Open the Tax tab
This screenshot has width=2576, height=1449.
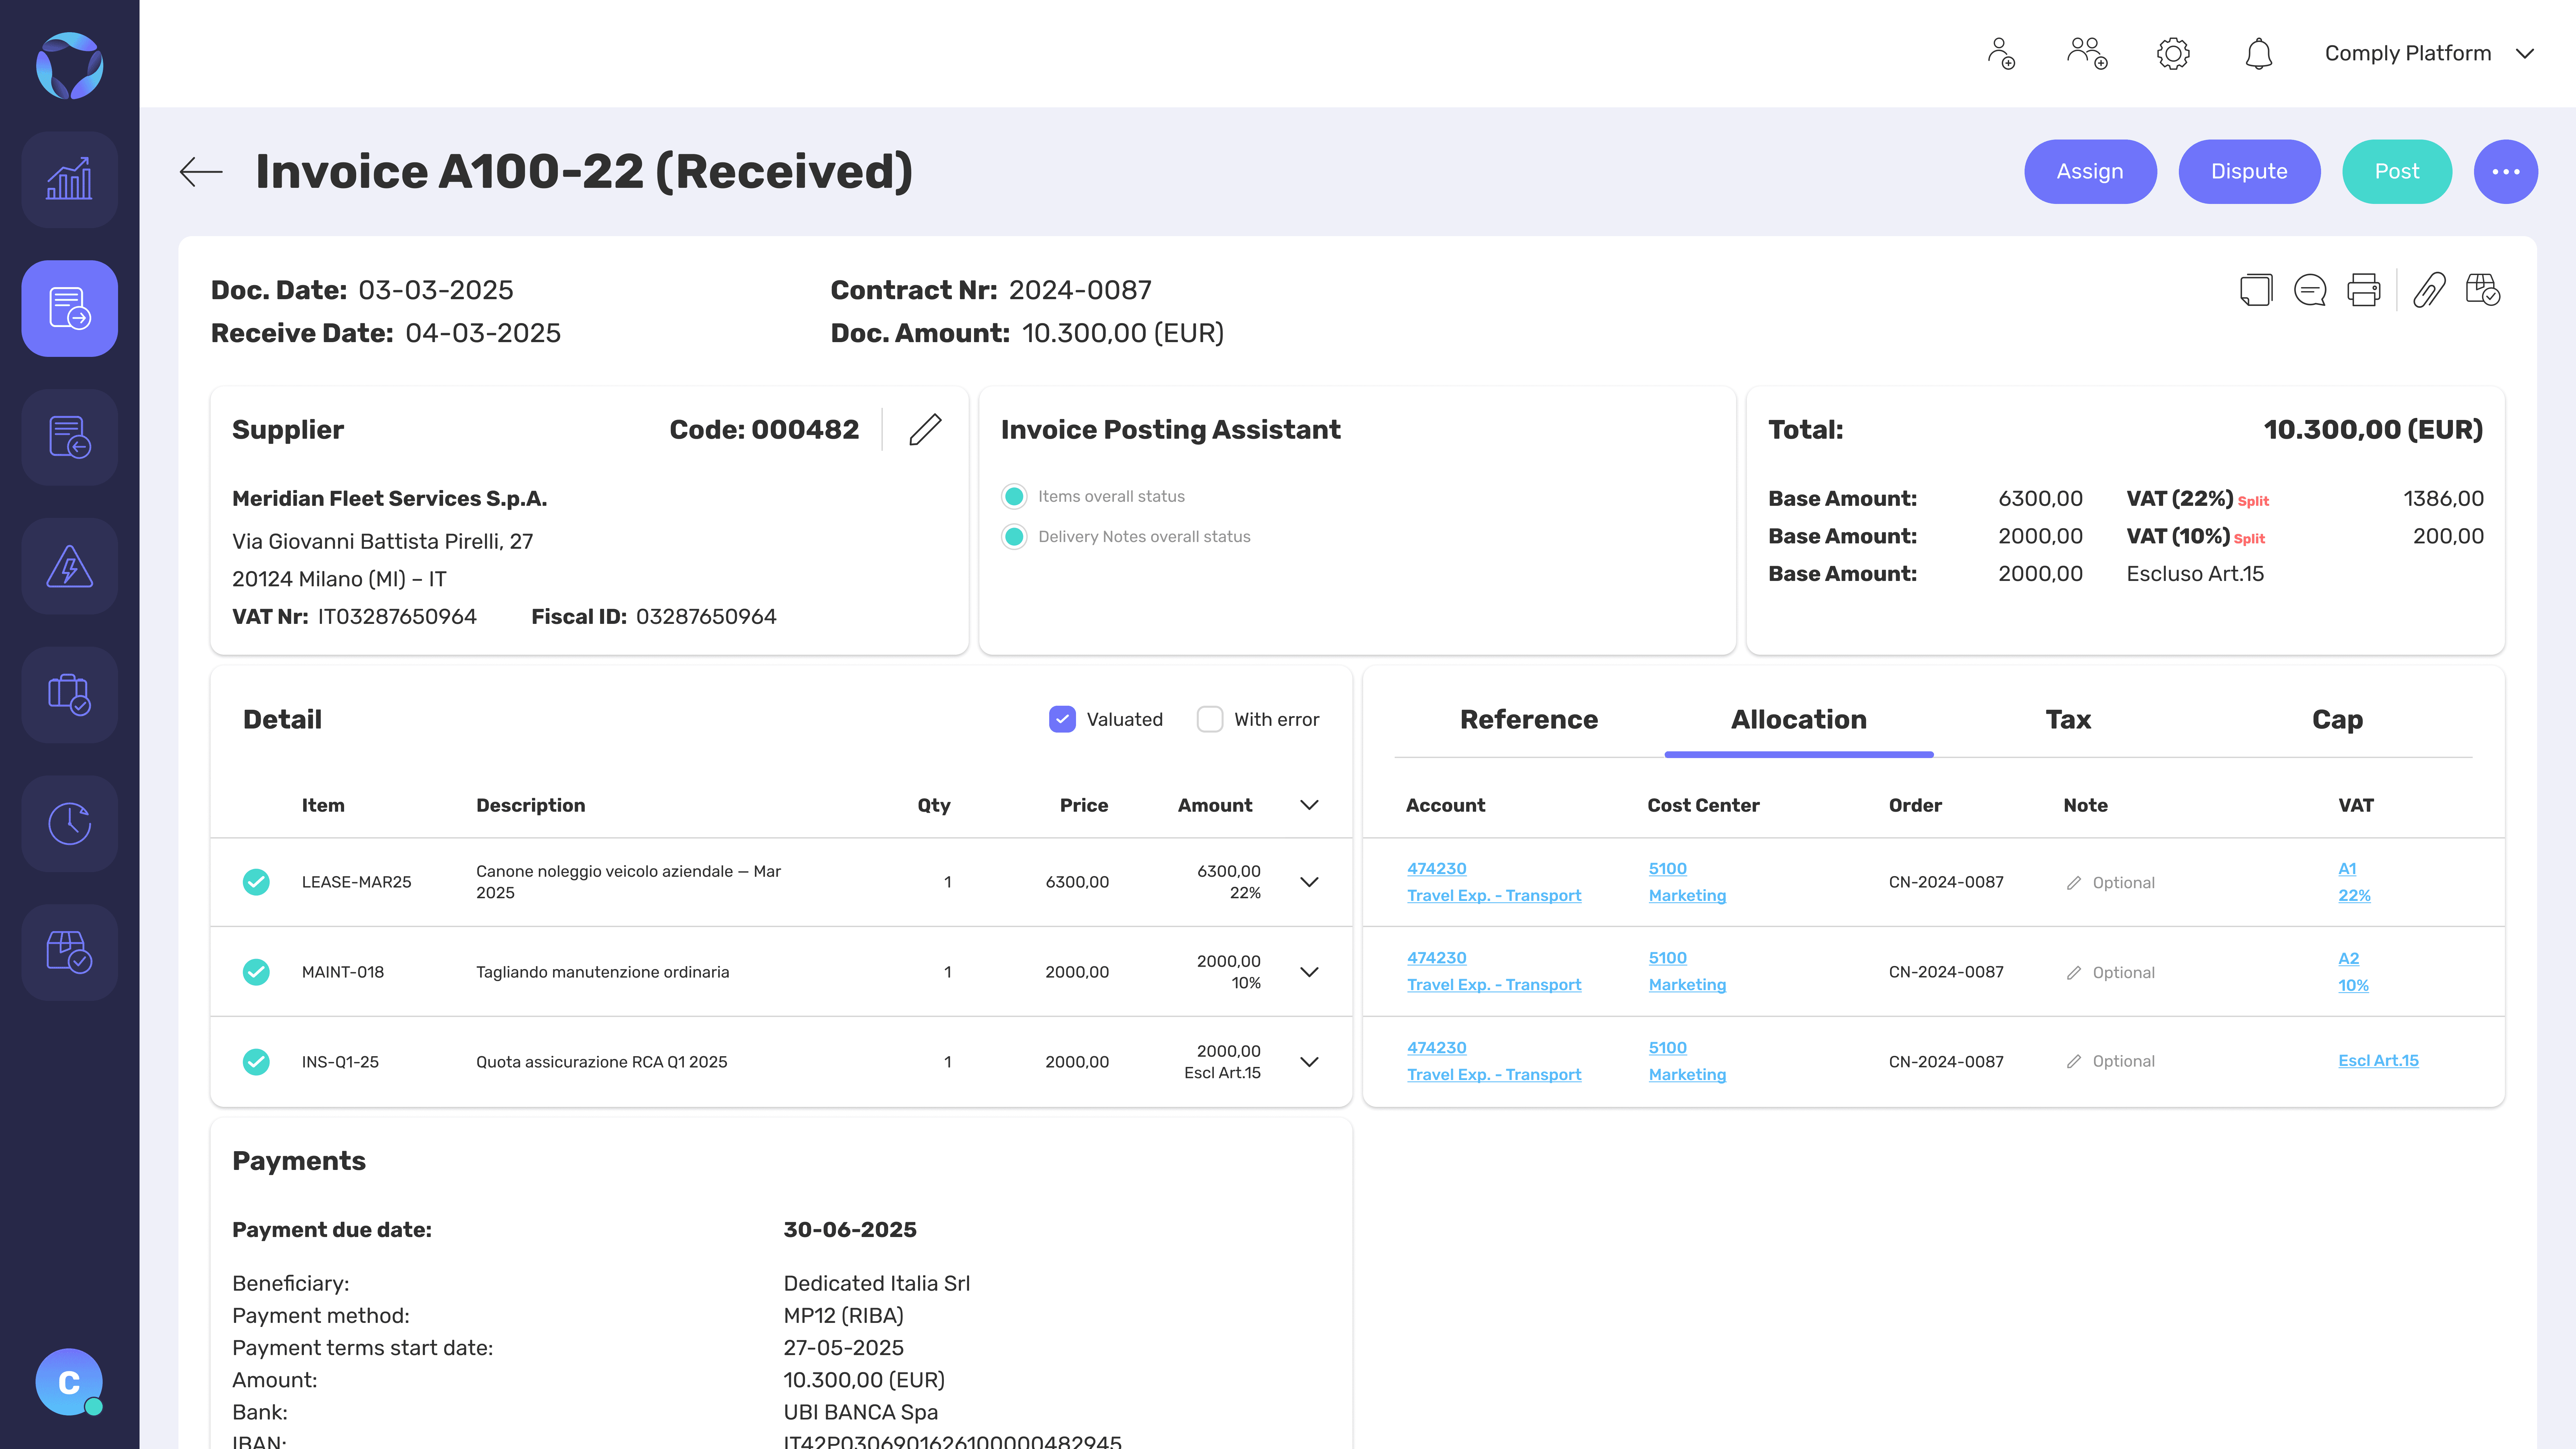tap(2068, 720)
